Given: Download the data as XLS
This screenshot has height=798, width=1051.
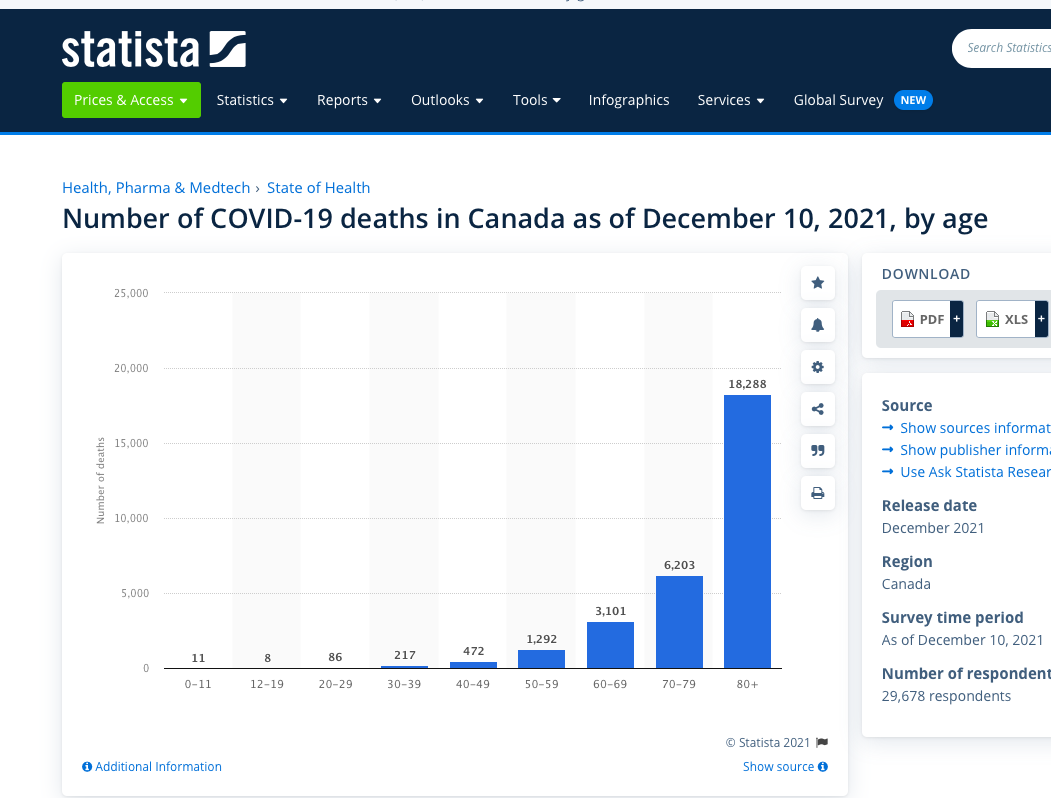Looking at the screenshot, I should click(x=1005, y=319).
